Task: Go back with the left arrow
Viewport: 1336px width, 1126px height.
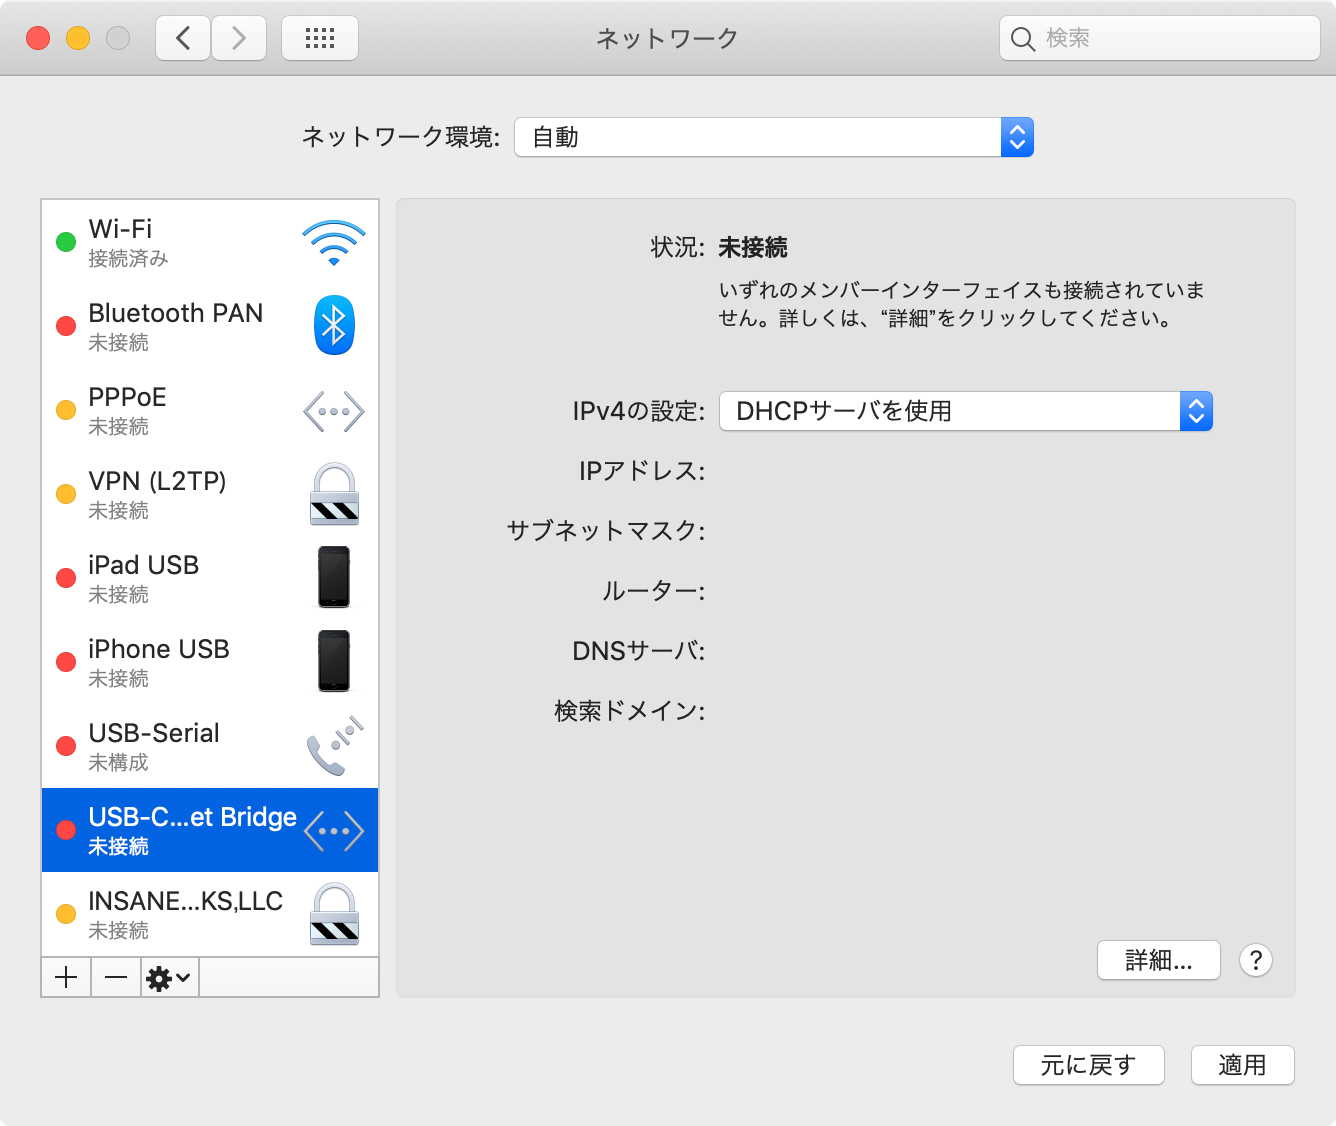Action: (x=183, y=38)
